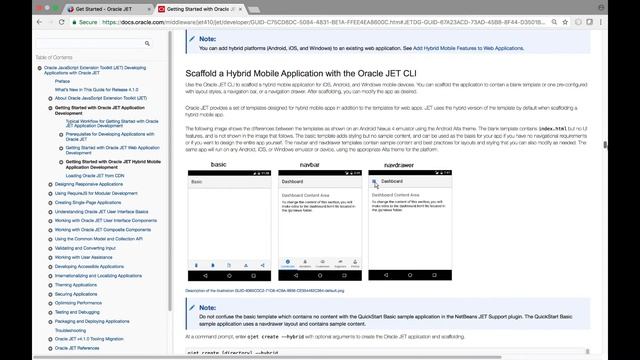Screen dimensions: 640x360
Task: Open a new browser tab
Action: click(x=254, y=9)
